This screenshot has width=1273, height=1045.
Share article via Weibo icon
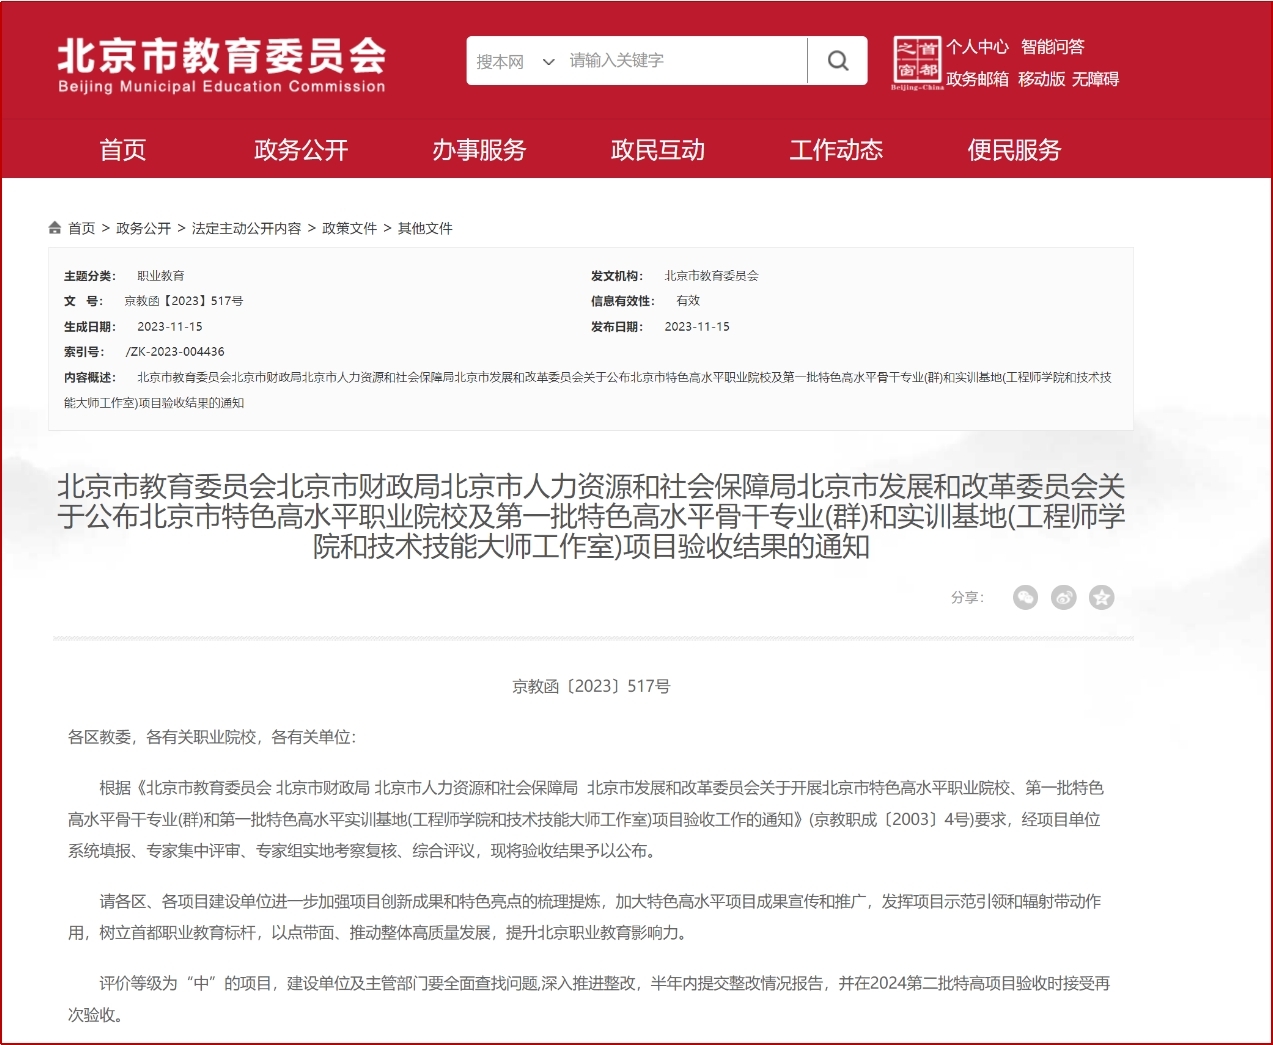1063,598
